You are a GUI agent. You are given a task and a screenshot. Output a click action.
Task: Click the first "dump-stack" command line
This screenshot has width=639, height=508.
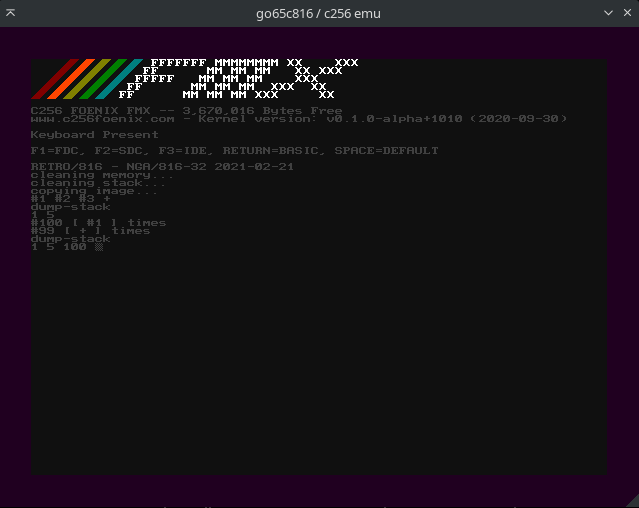71,207
